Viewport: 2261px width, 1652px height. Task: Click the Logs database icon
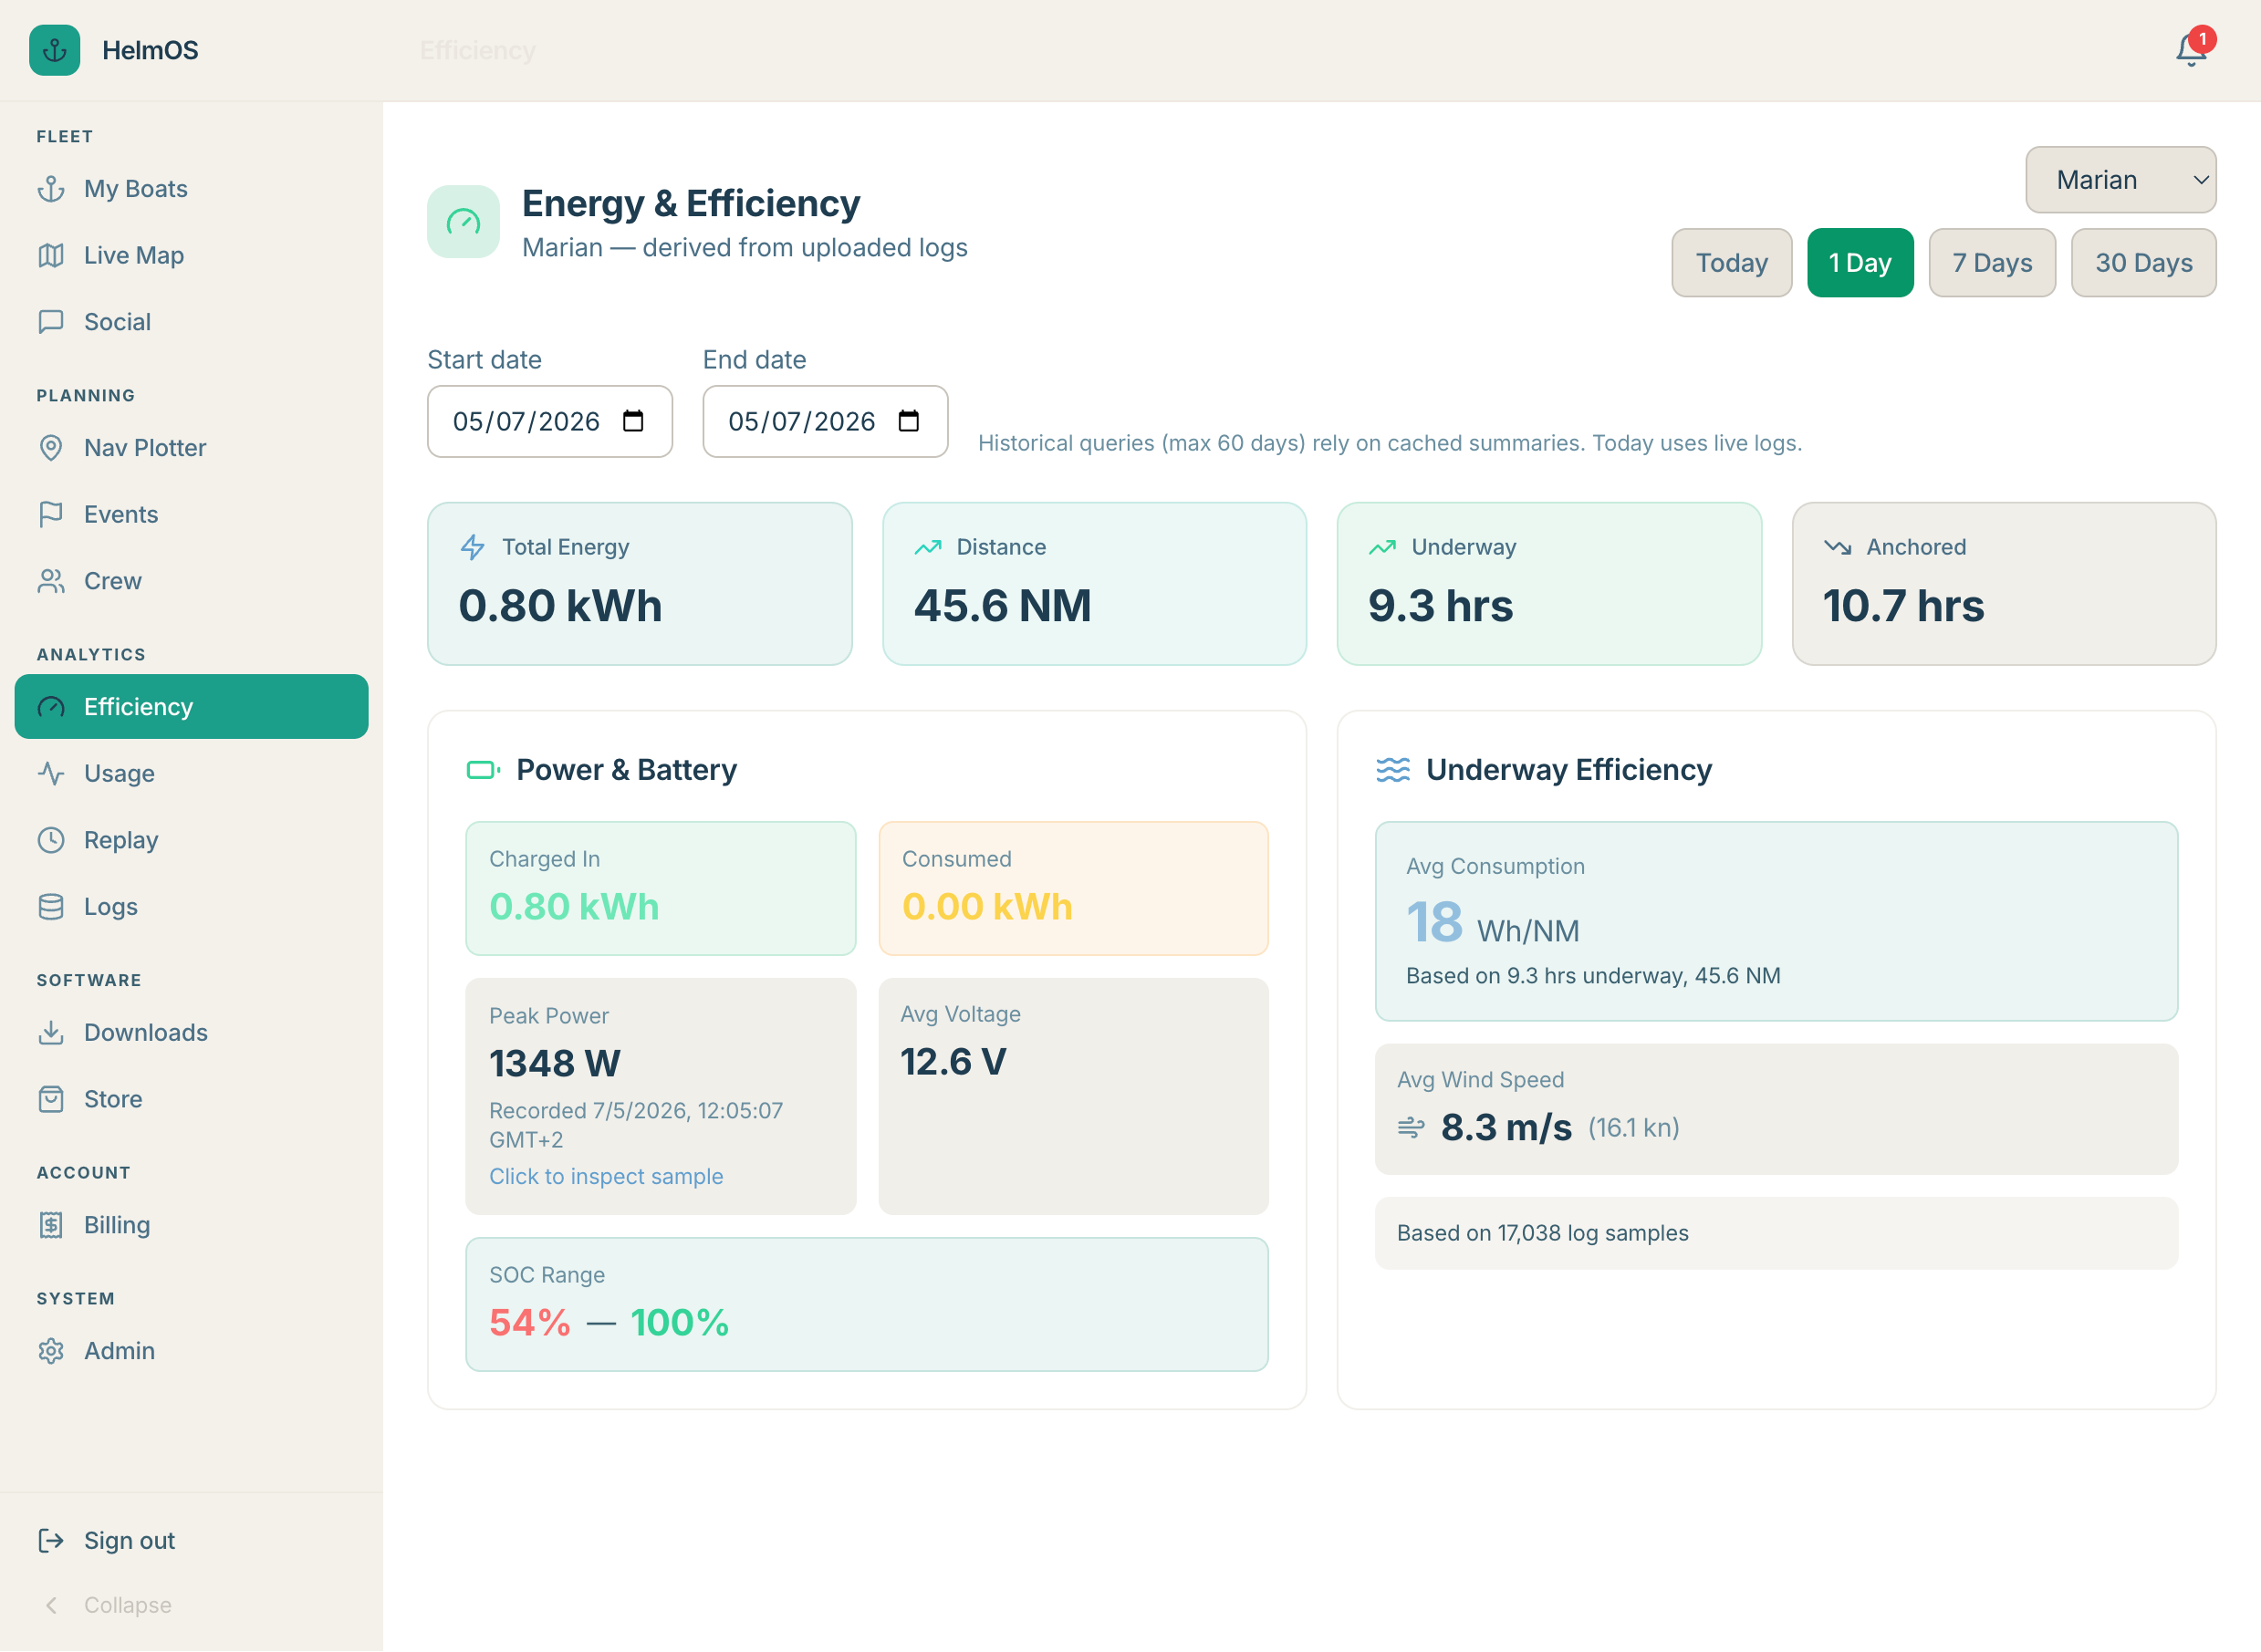coord(51,907)
